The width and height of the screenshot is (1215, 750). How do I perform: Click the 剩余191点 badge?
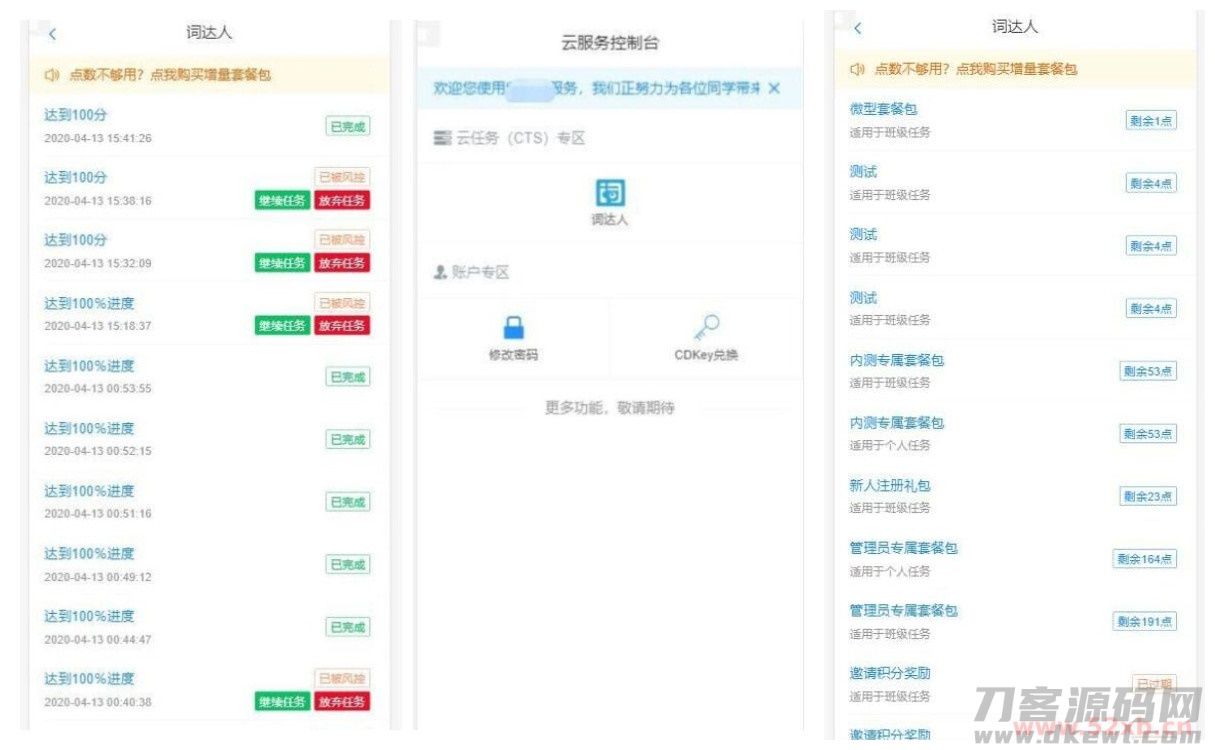[x=1144, y=622]
